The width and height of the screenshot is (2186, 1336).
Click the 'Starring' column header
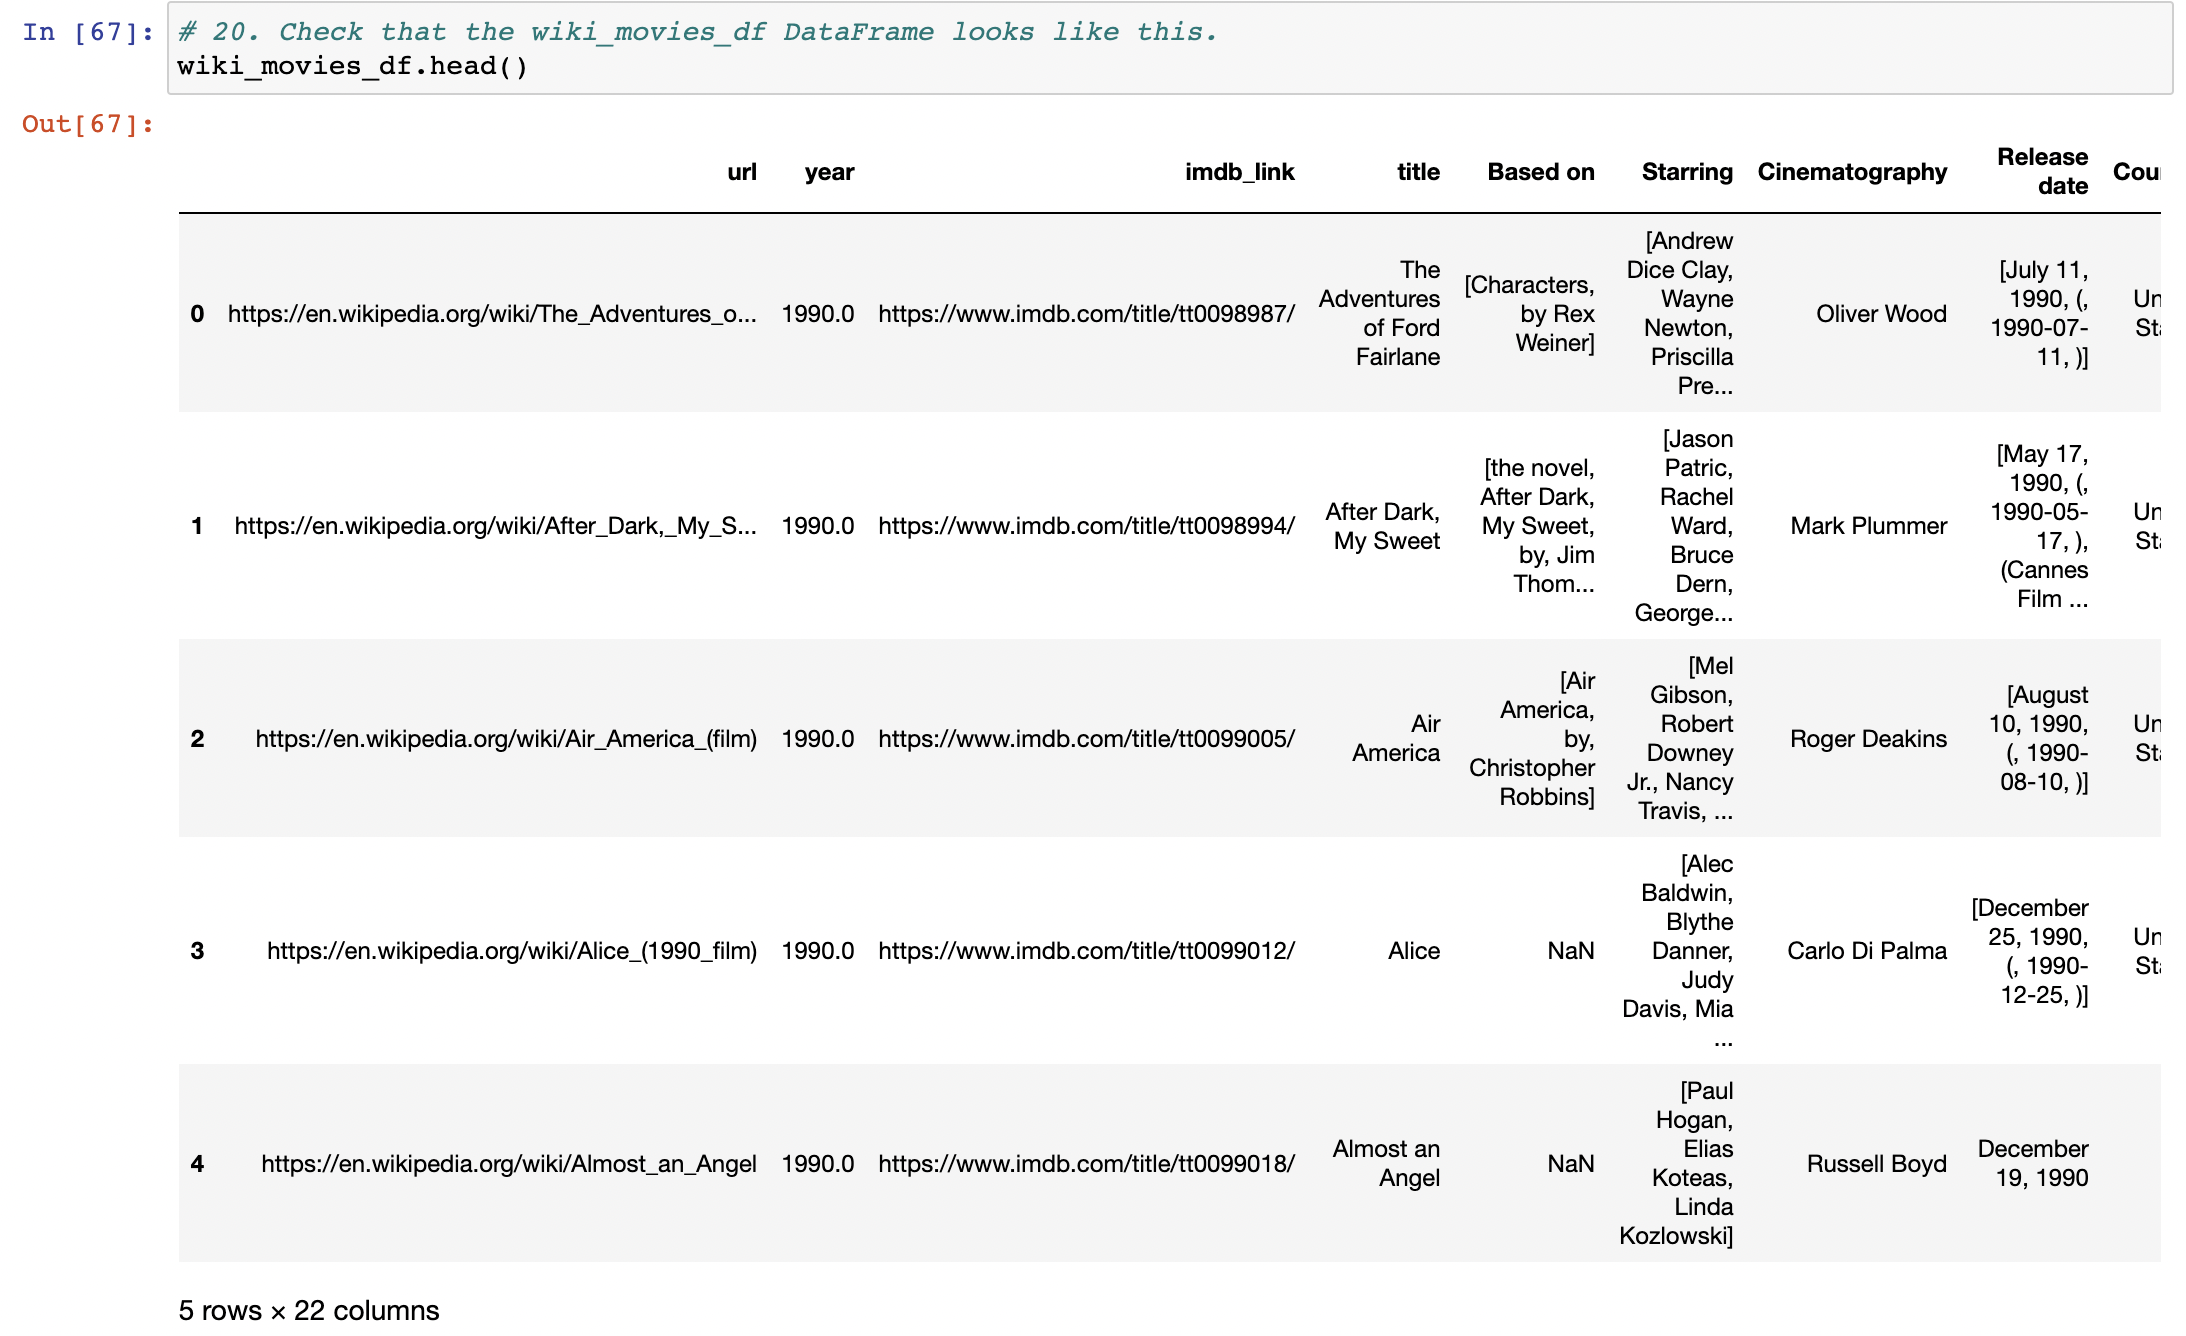pyautogui.click(x=1687, y=172)
